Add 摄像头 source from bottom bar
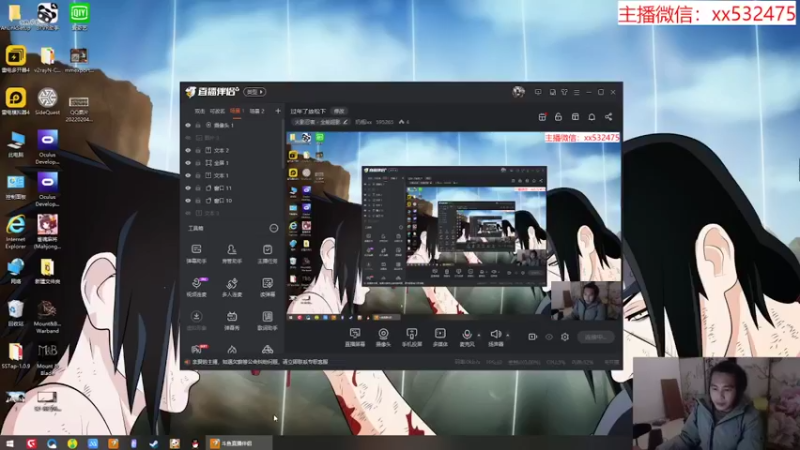The image size is (800, 450). click(383, 337)
